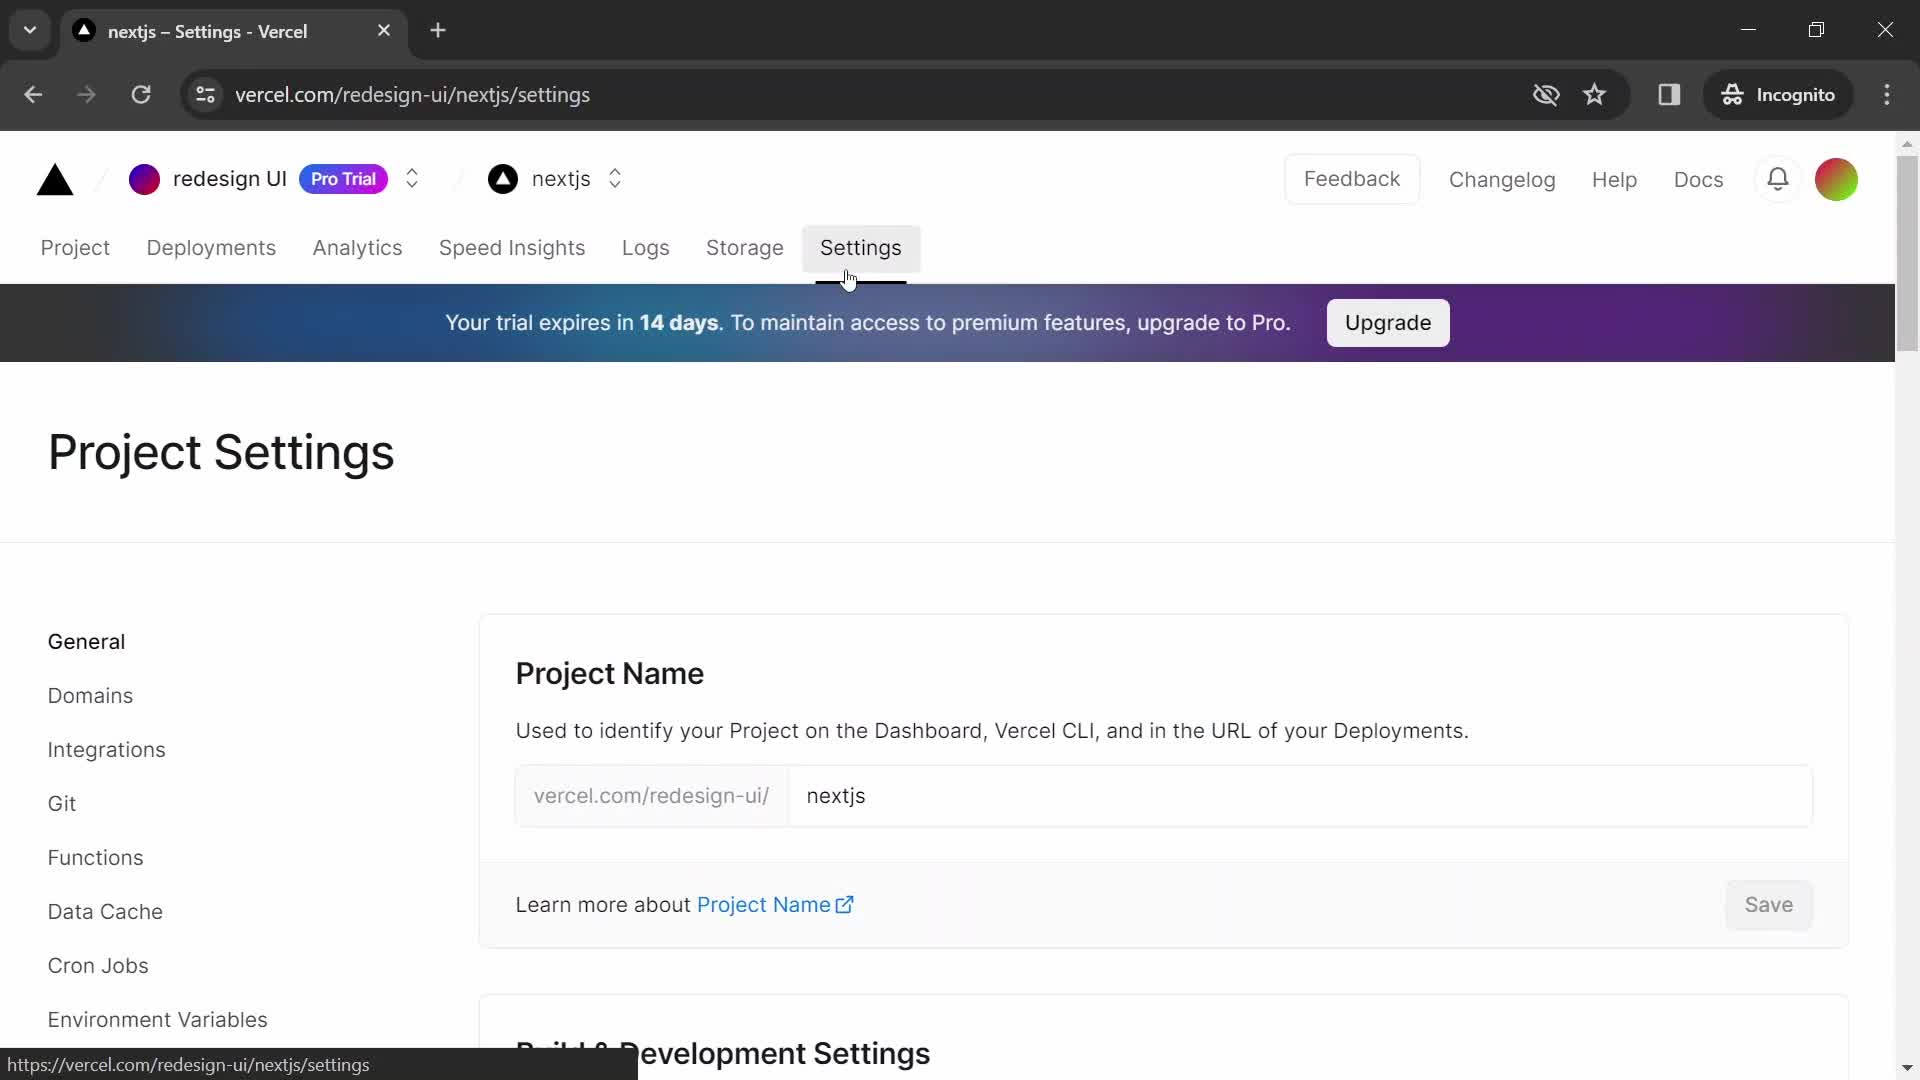The image size is (1920, 1080).
Task: Click the user profile color swatch avatar
Action: pyautogui.click(x=1840, y=178)
